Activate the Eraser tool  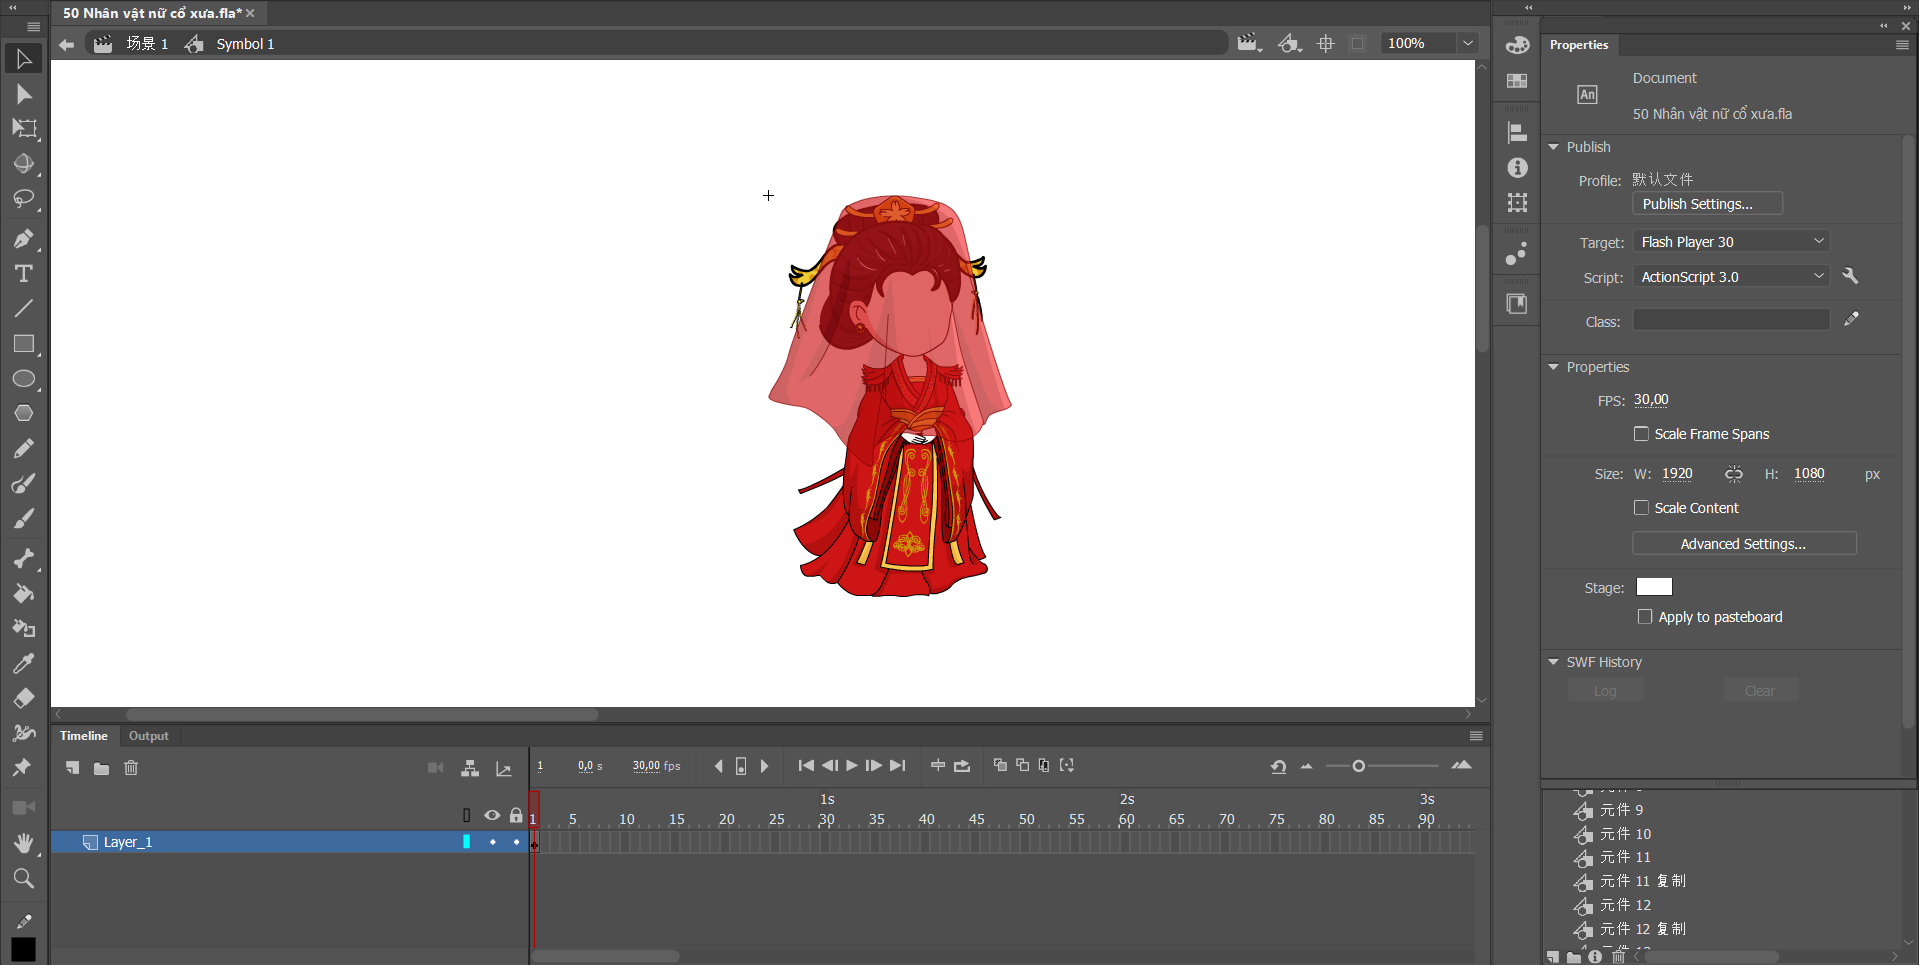point(23,698)
